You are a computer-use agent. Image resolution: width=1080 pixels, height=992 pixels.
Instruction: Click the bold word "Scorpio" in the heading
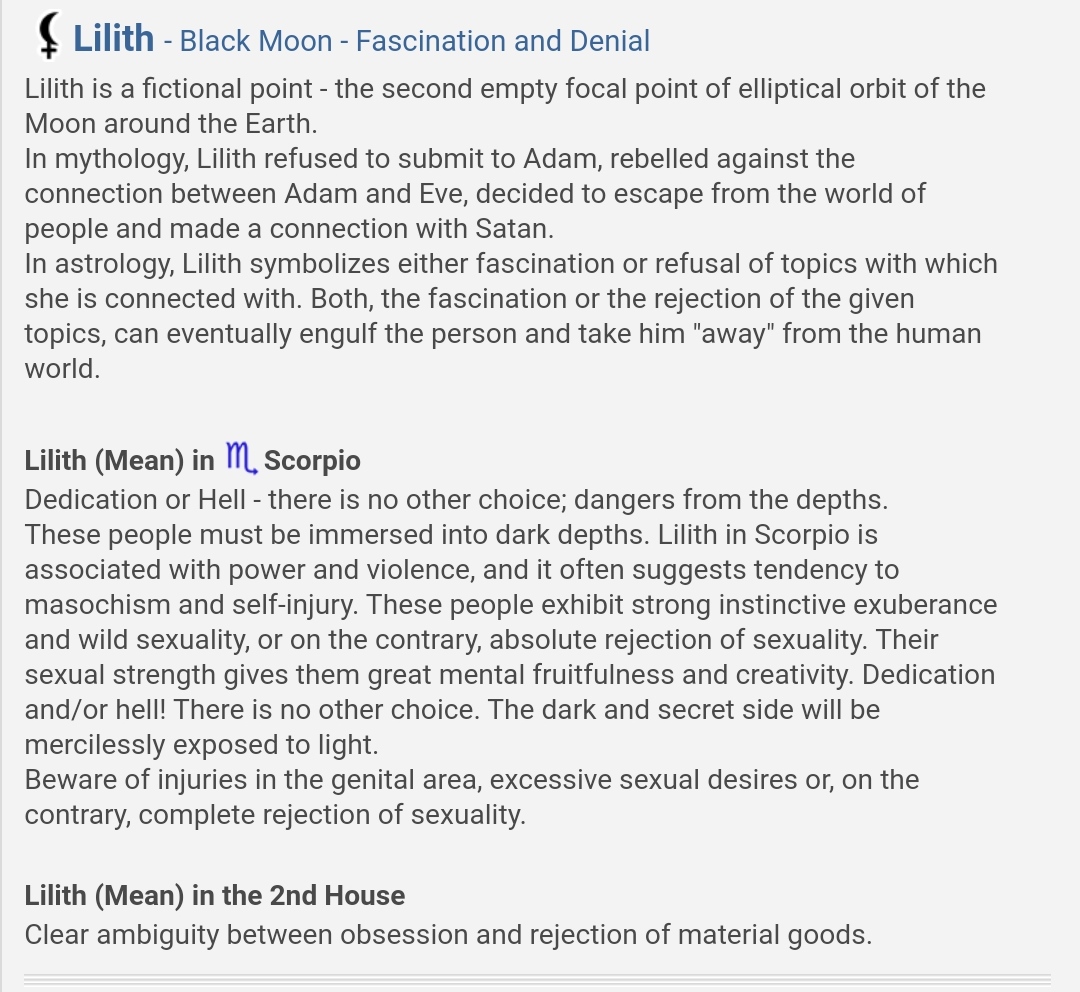[x=312, y=461]
